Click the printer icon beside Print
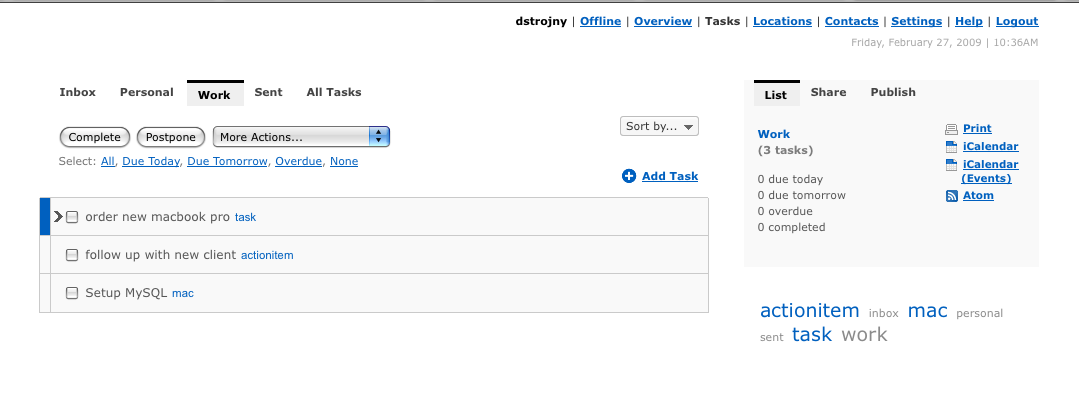Viewport: 1079px width, 404px height. point(951,129)
